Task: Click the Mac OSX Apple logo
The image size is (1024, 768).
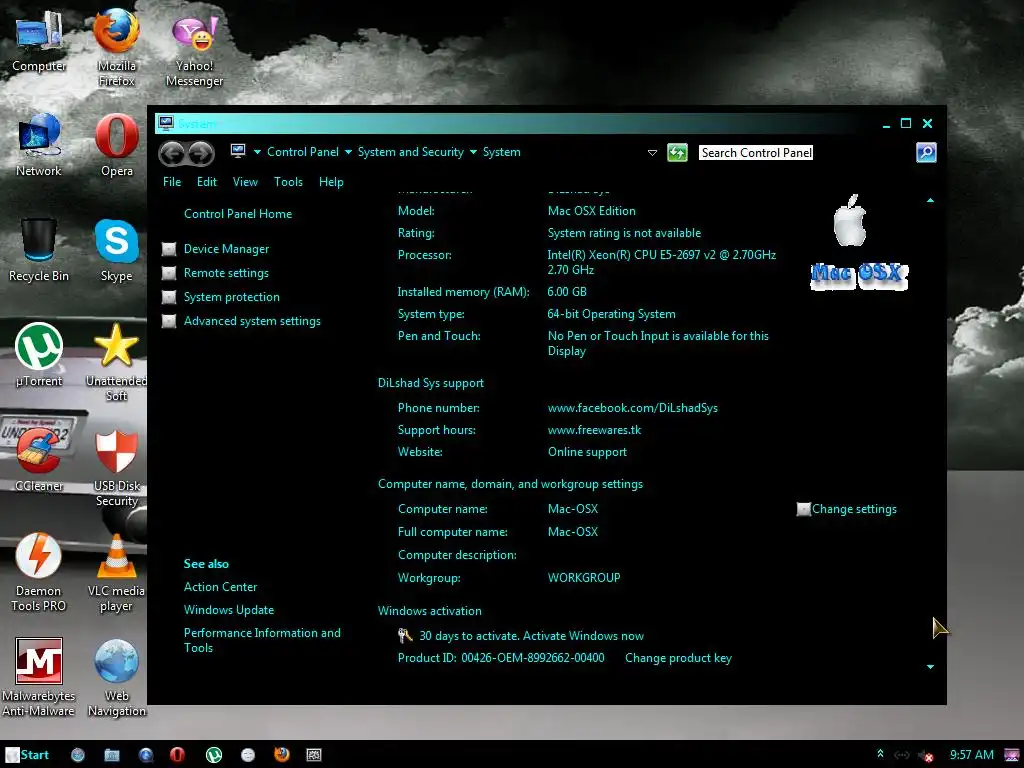Action: (850, 221)
